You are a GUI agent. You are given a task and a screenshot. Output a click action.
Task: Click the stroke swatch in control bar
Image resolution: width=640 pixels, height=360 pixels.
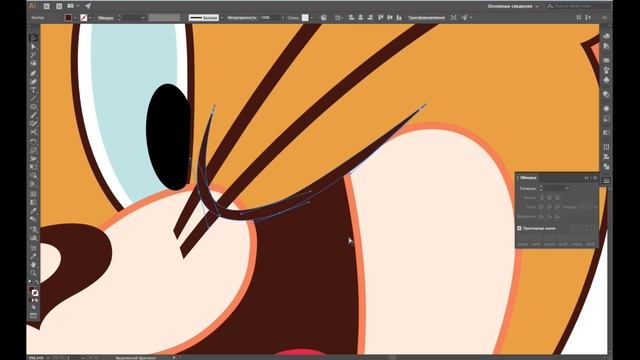[84, 18]
